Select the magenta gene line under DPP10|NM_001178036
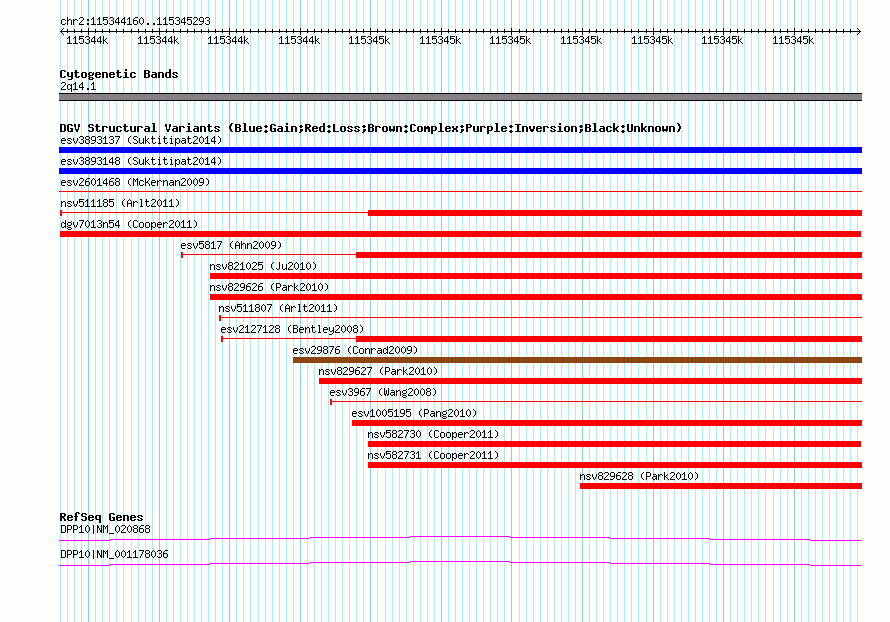This screenshot has width=890, height=622. pyautogui.click(x=460, y=563)
